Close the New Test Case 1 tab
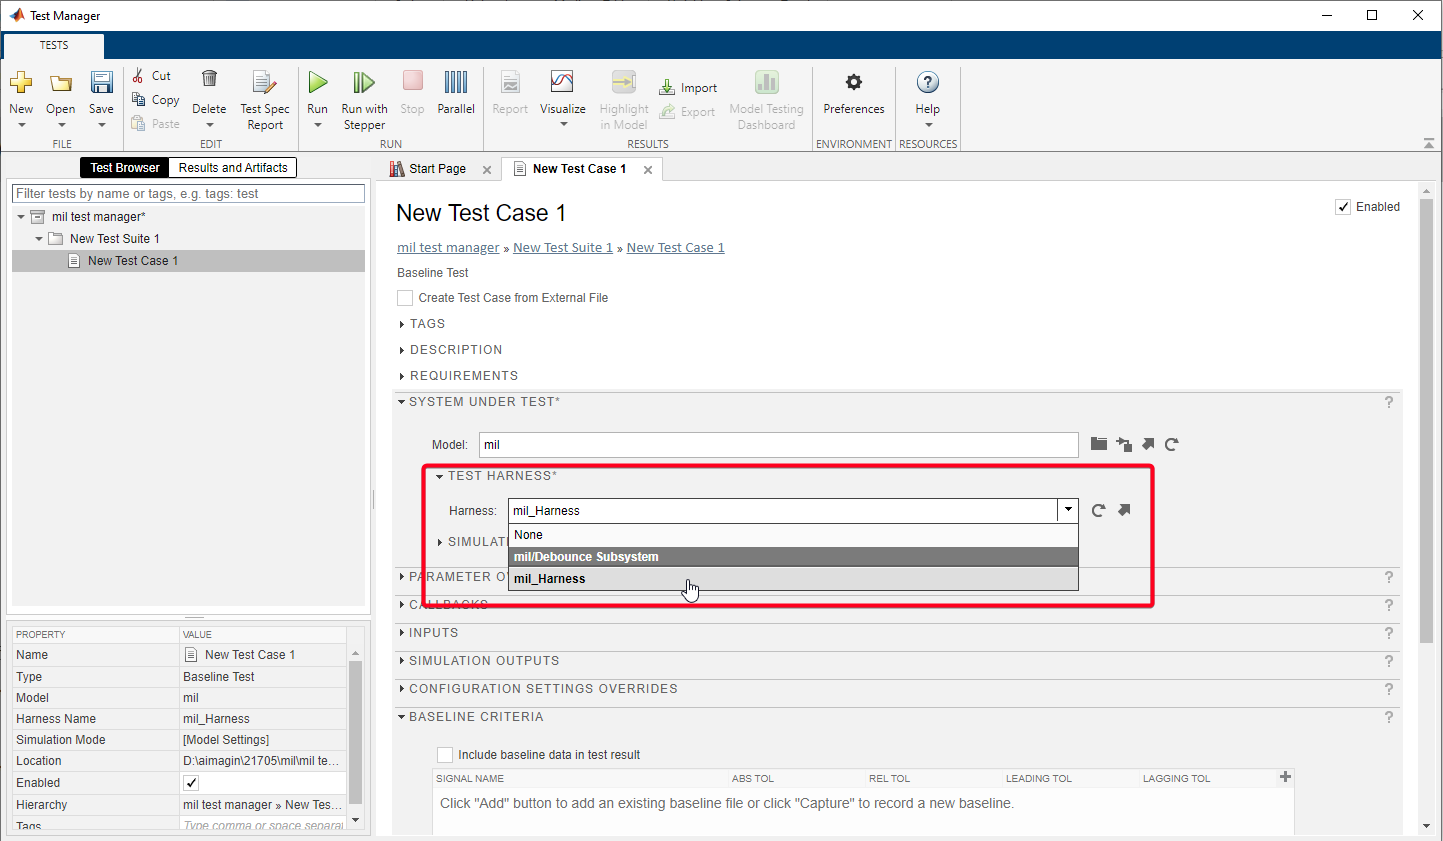The width and height of the screenshot is (1443, 841). pos(648,170)
